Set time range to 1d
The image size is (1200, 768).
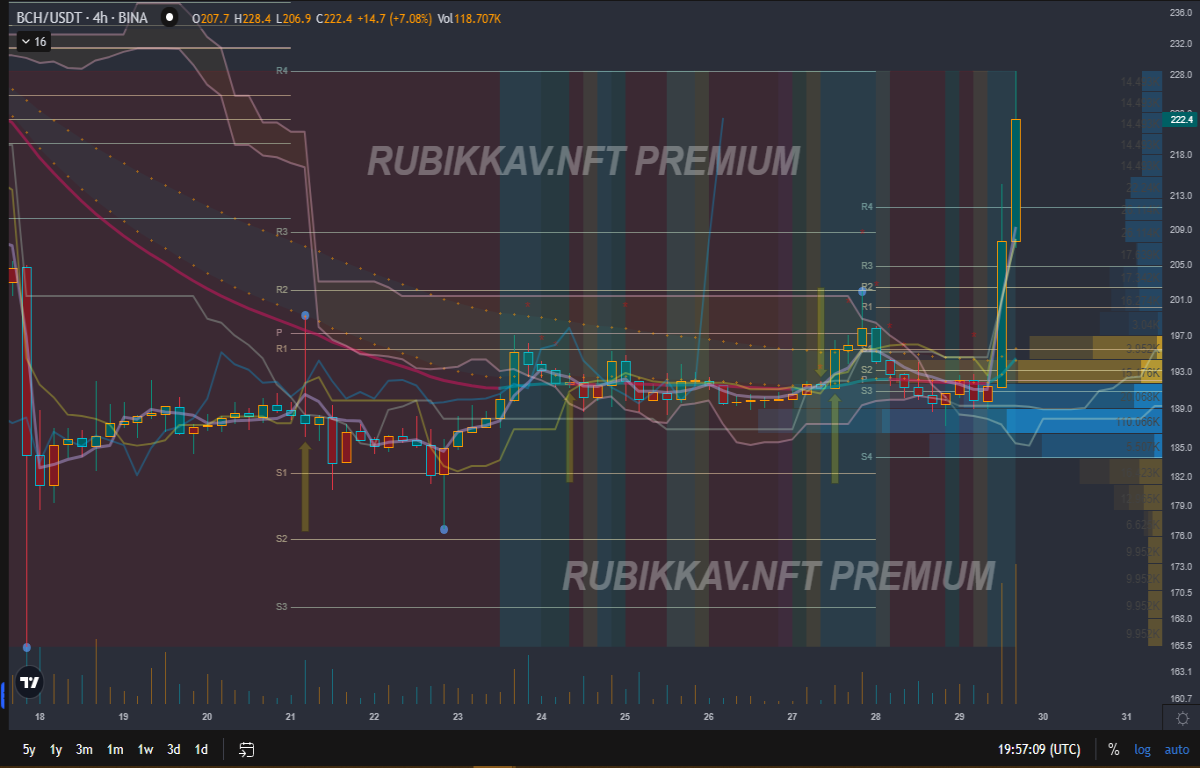click(201, 749)
